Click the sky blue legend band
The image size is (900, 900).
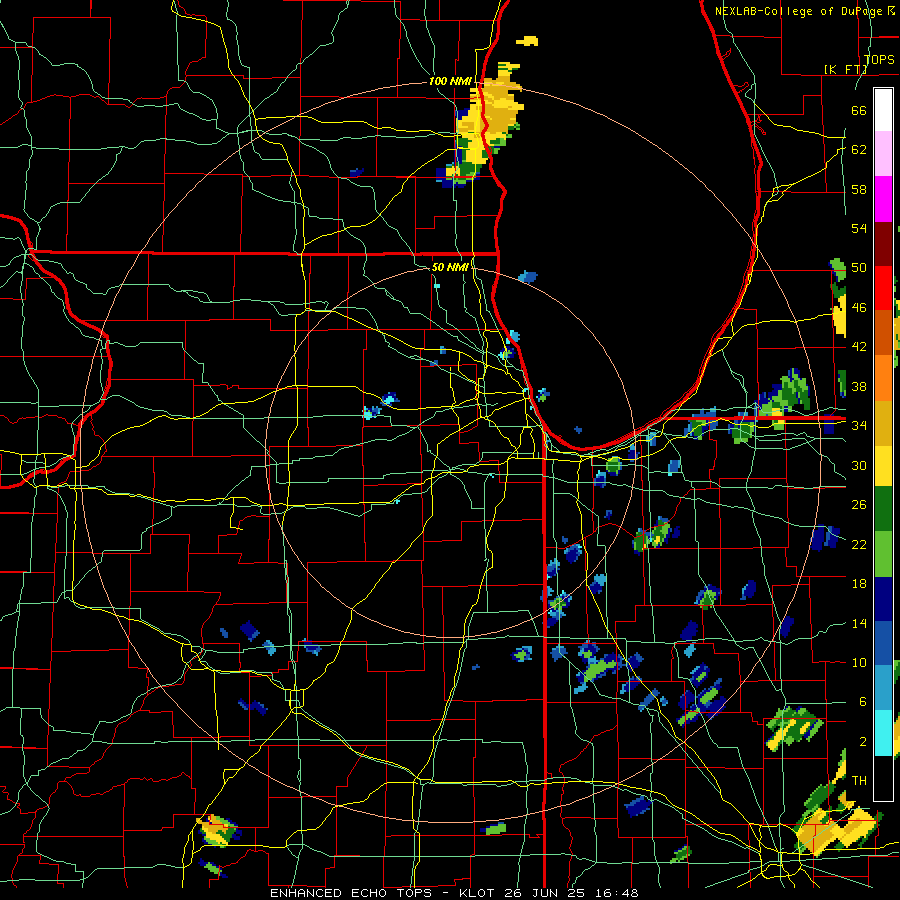point(883,687)
